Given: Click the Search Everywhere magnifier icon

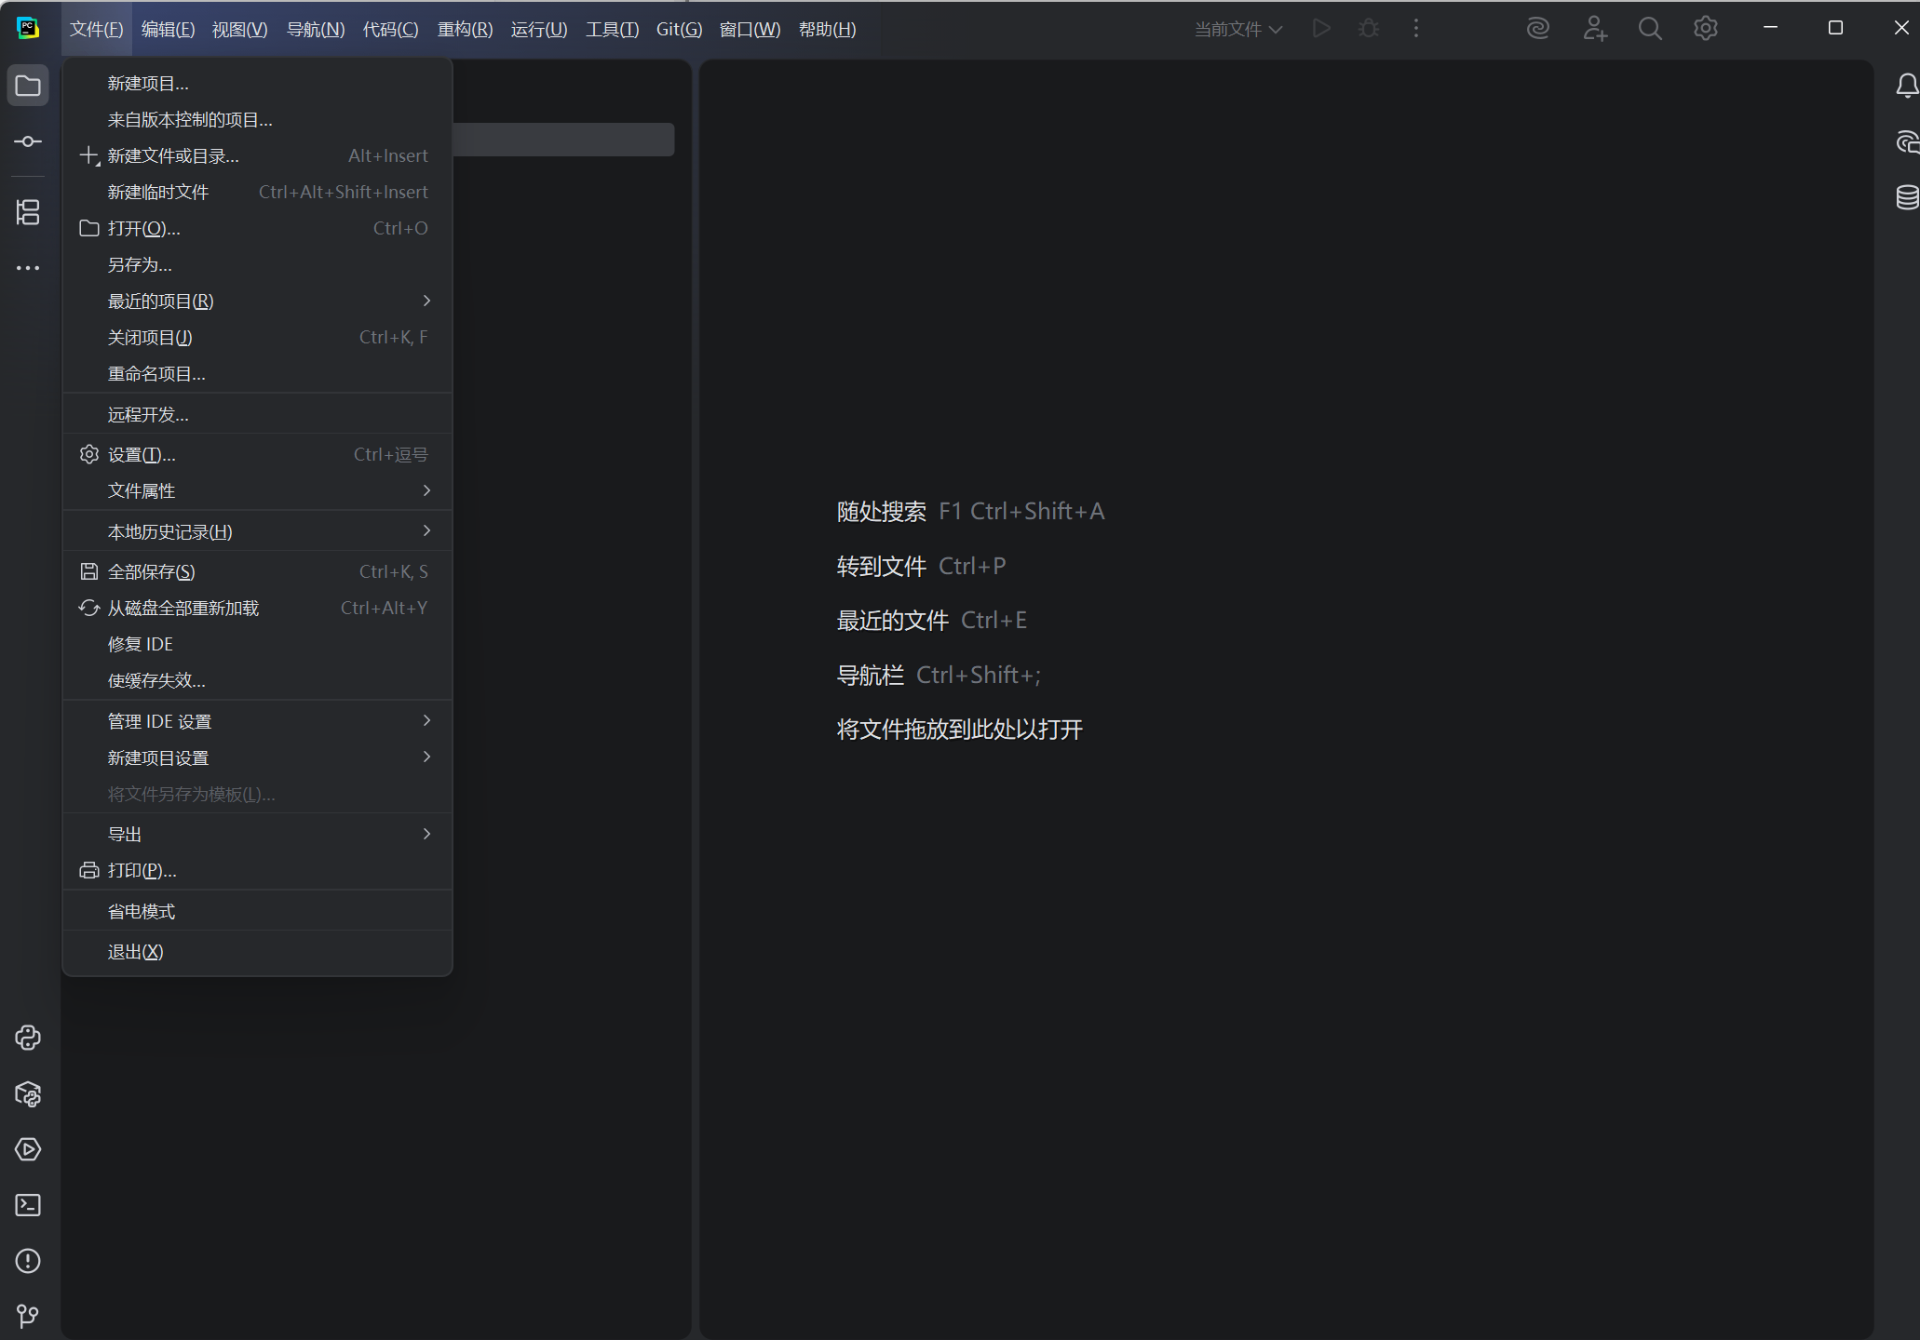Looking at the screenshot, I should click(1650, 29).
